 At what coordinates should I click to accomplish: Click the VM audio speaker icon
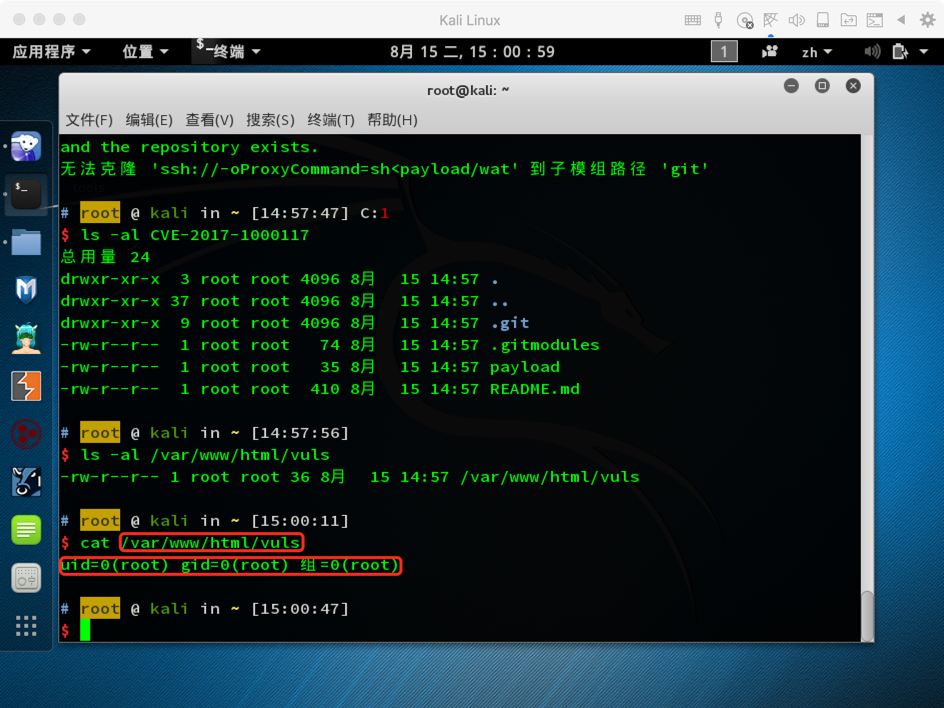pos(796,20)
